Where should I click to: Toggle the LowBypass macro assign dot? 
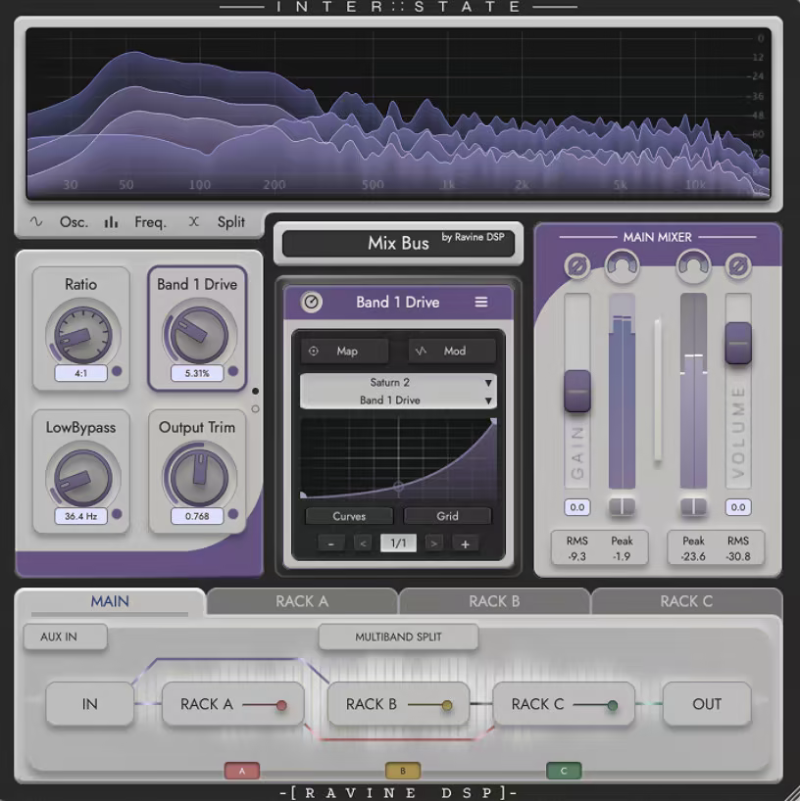117,514
